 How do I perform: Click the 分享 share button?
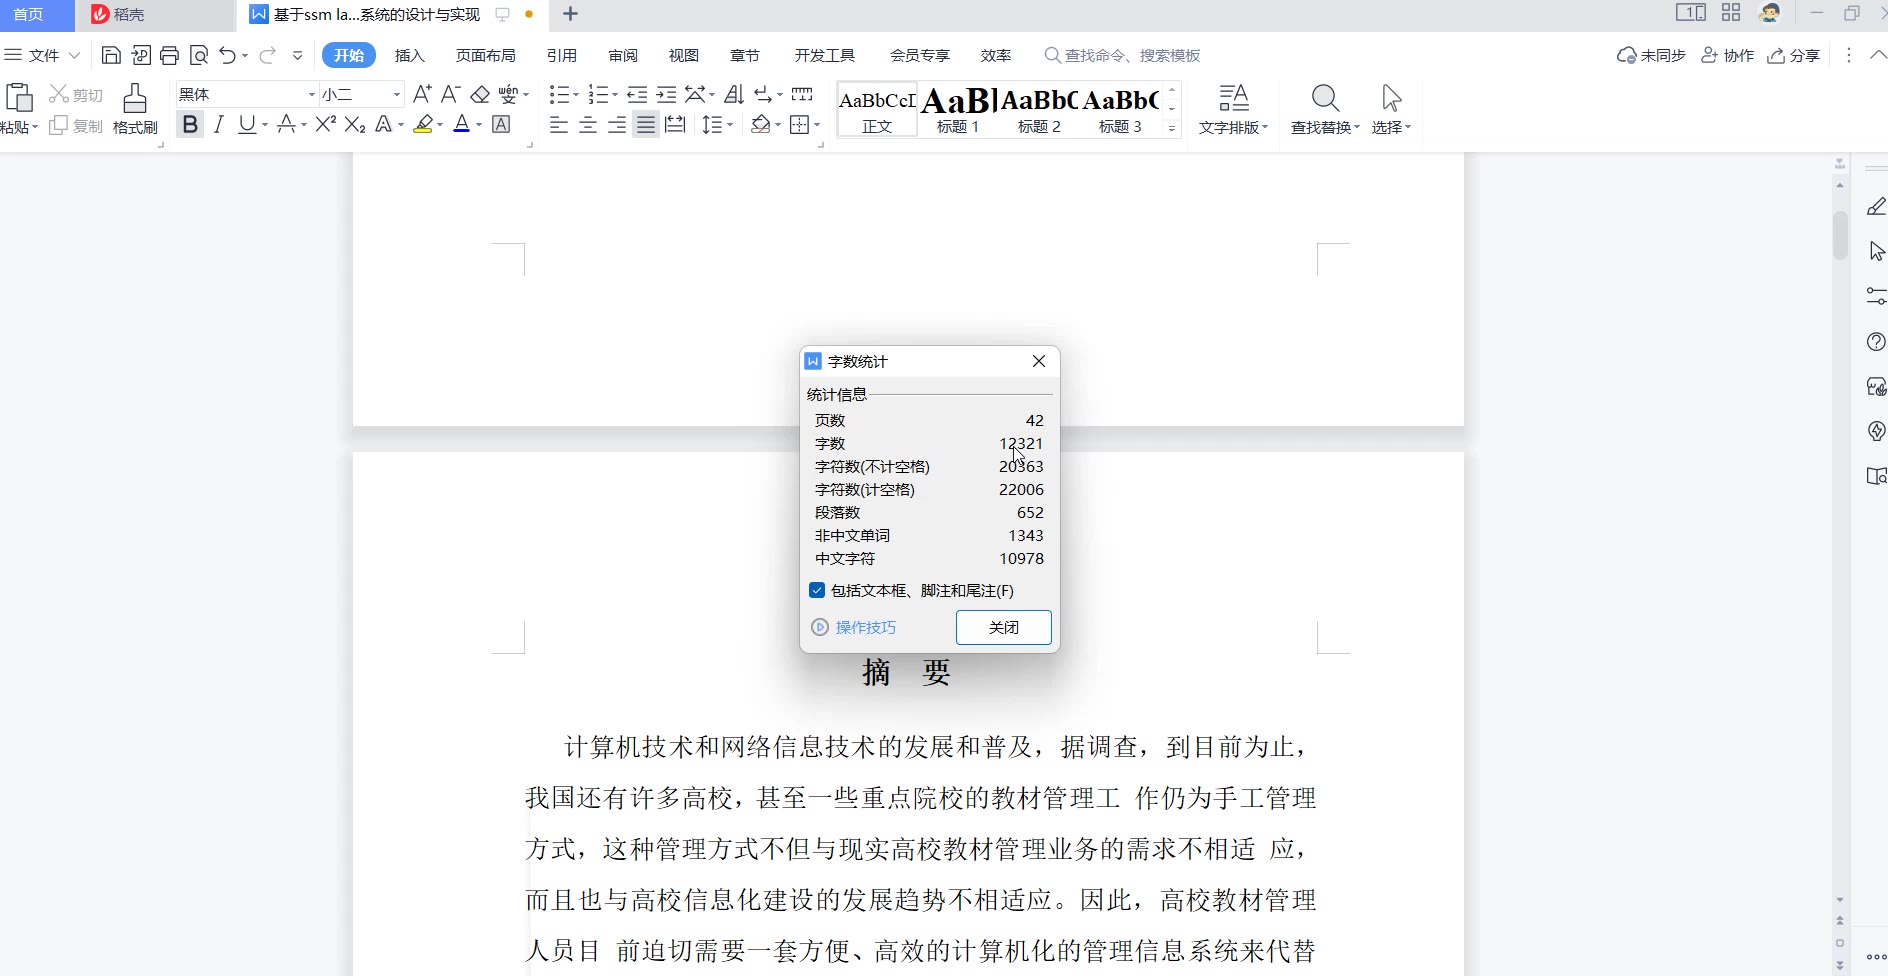tap(1794, 55)
